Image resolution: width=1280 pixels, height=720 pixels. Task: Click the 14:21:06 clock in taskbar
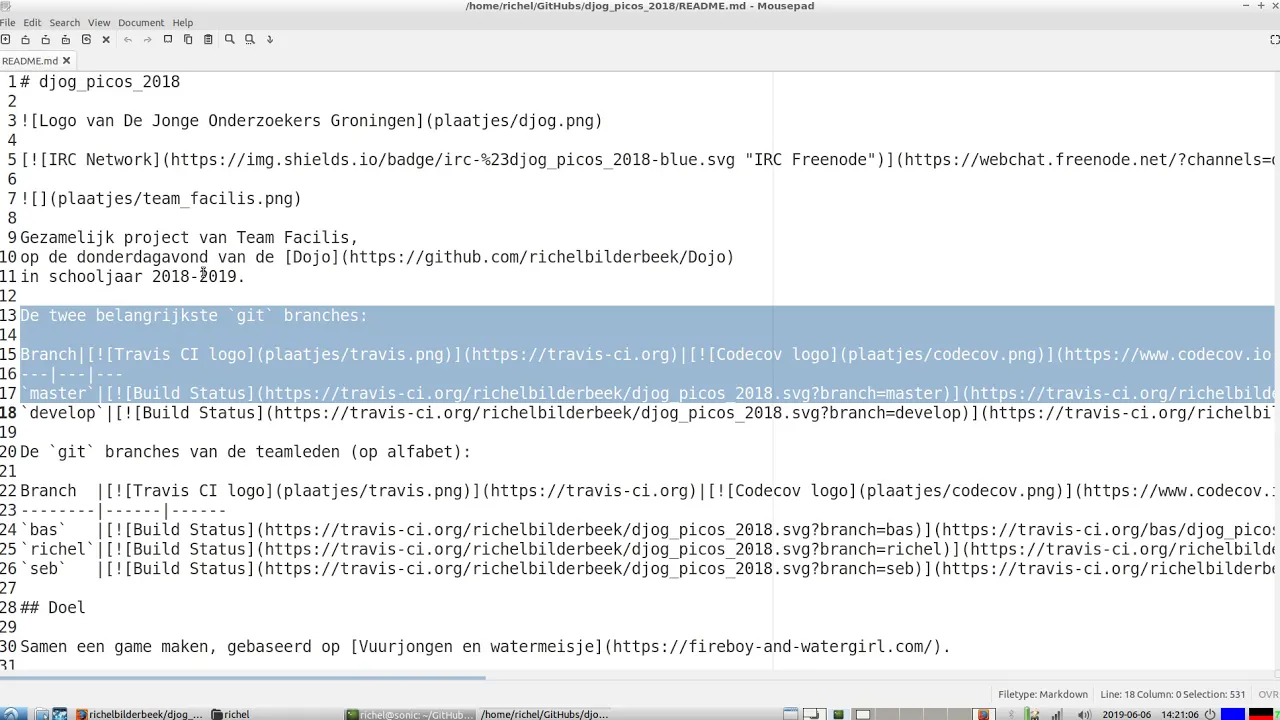click(x=1179, y=714)
